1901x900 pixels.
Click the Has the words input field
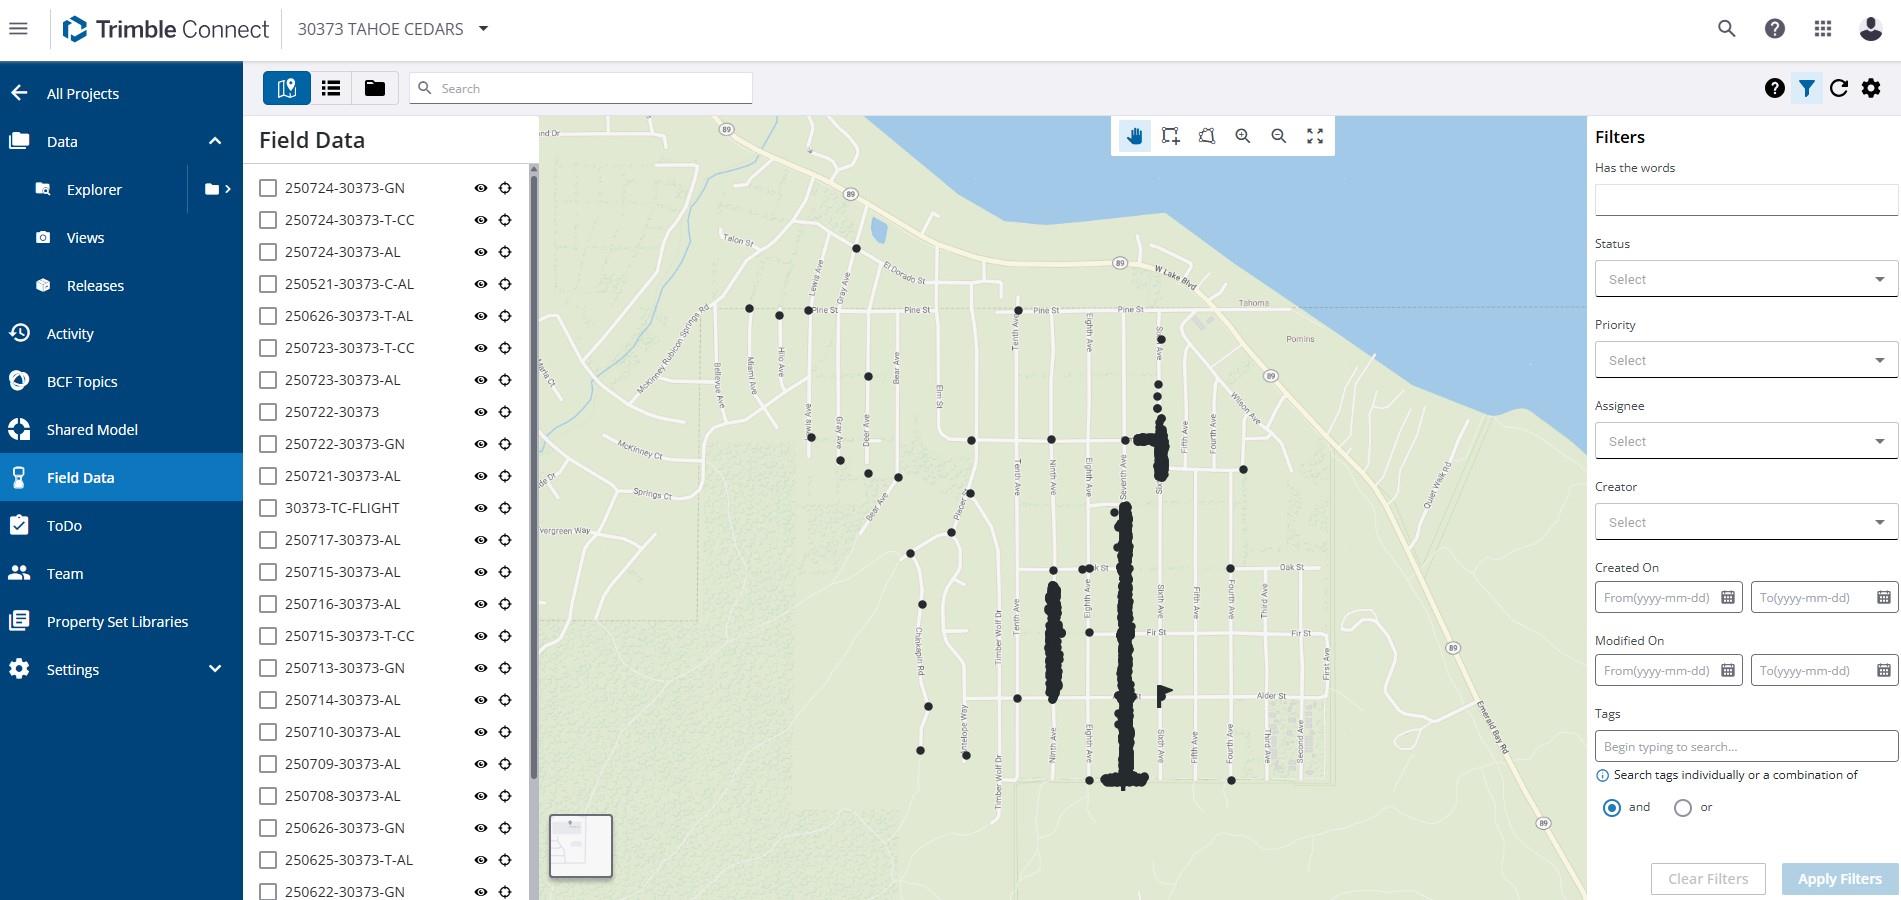click(x=1745, y=200)
